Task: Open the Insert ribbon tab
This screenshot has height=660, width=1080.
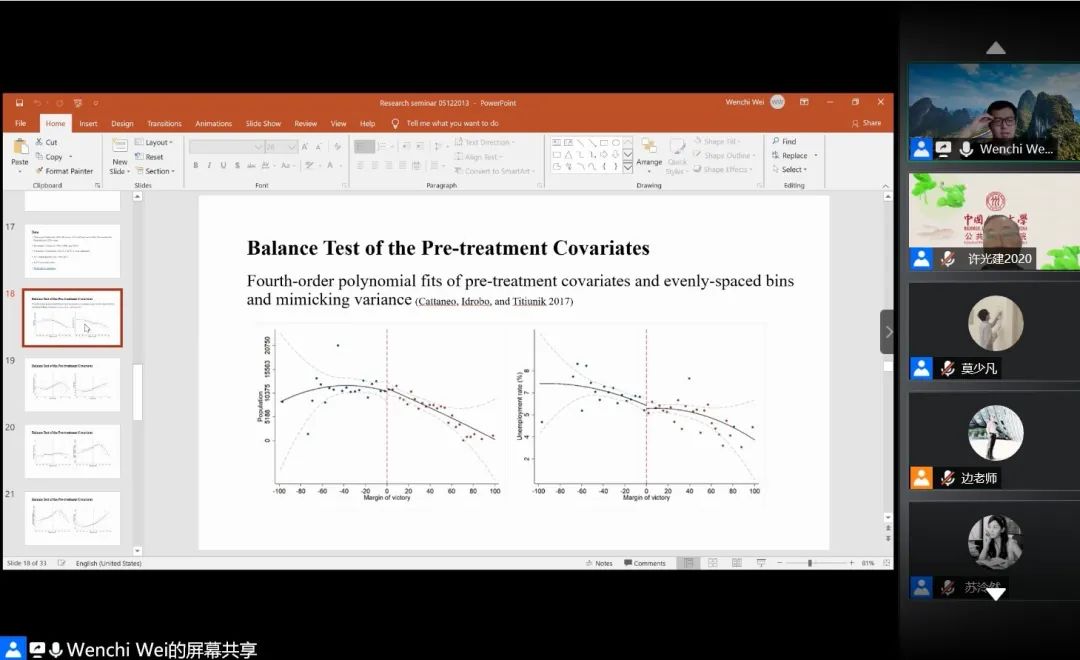Action: (x=88, y=124)
